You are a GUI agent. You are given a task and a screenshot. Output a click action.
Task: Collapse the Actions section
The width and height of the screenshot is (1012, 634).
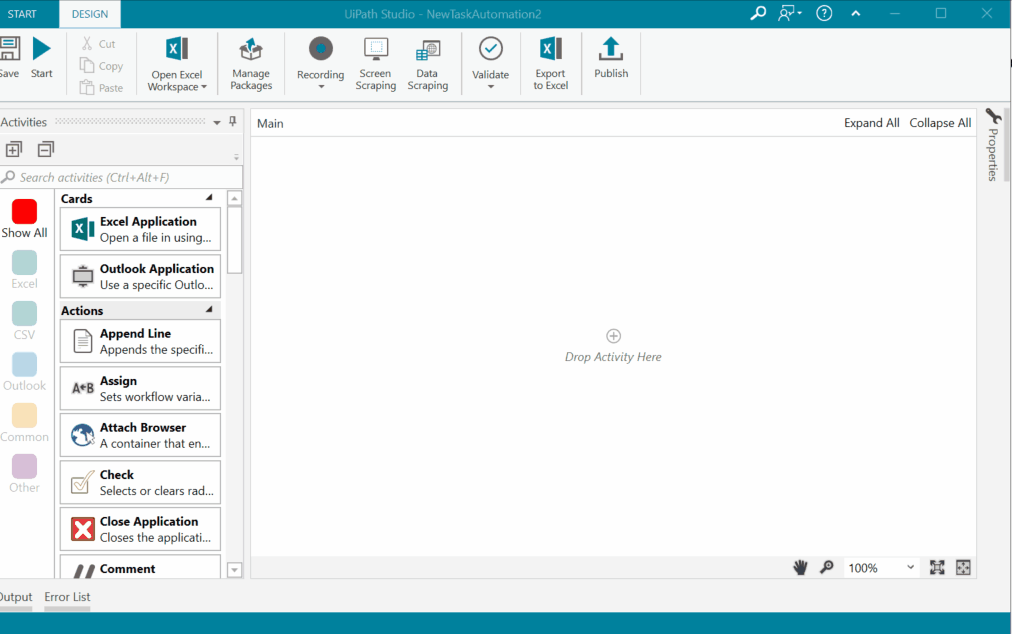click(208, 309)
